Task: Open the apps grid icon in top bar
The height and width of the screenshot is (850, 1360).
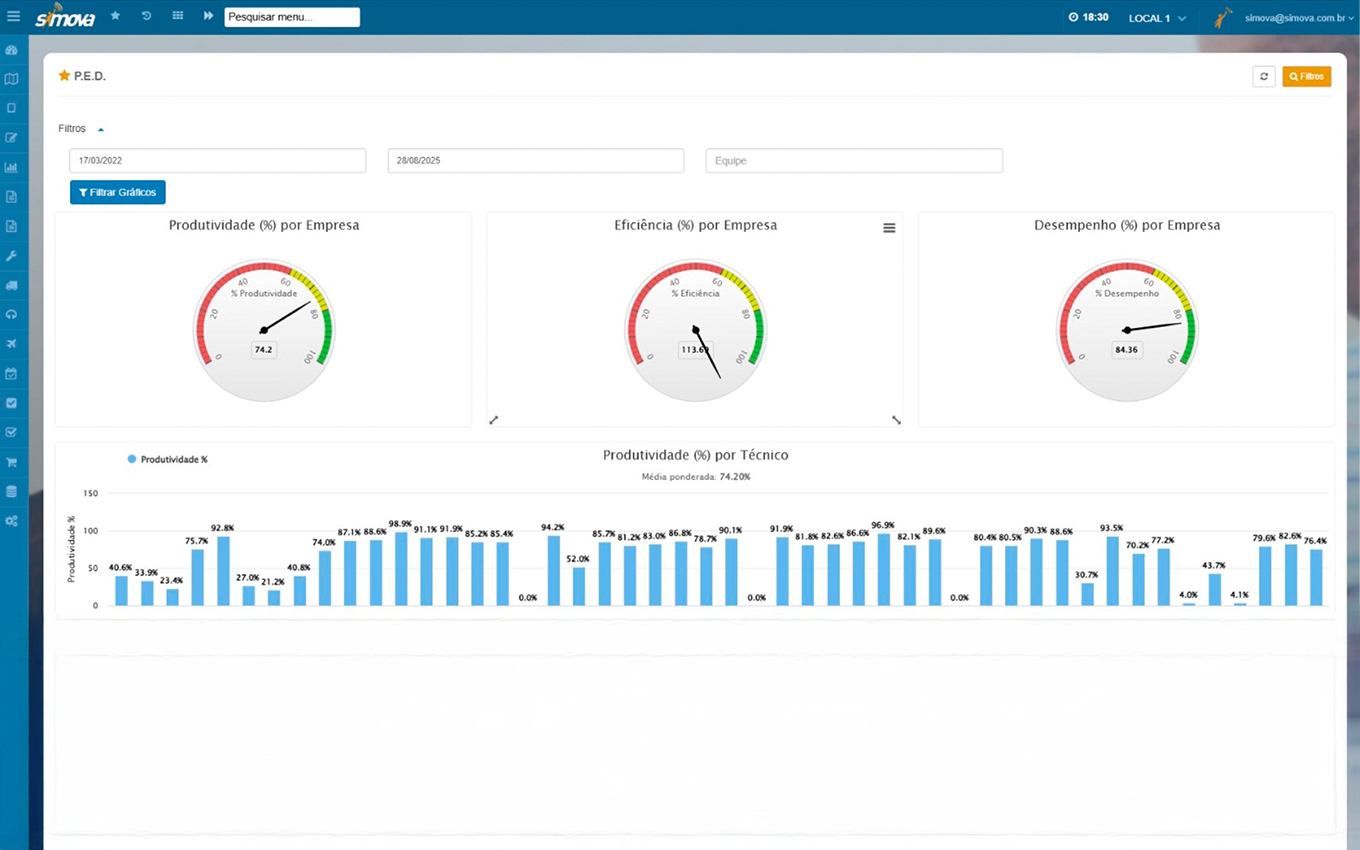Action: tap(178, 17)
